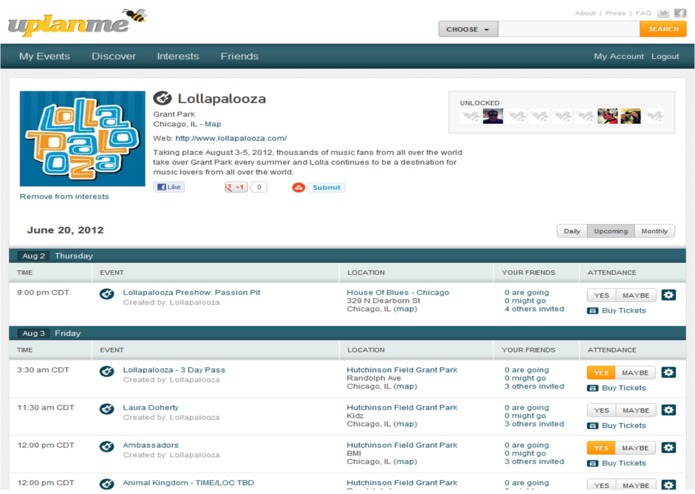Image resolution: width=695 pixels, height=494 pixels.
Task: Open the lollapalooza.com web link
Action: (x=231, y=138)
